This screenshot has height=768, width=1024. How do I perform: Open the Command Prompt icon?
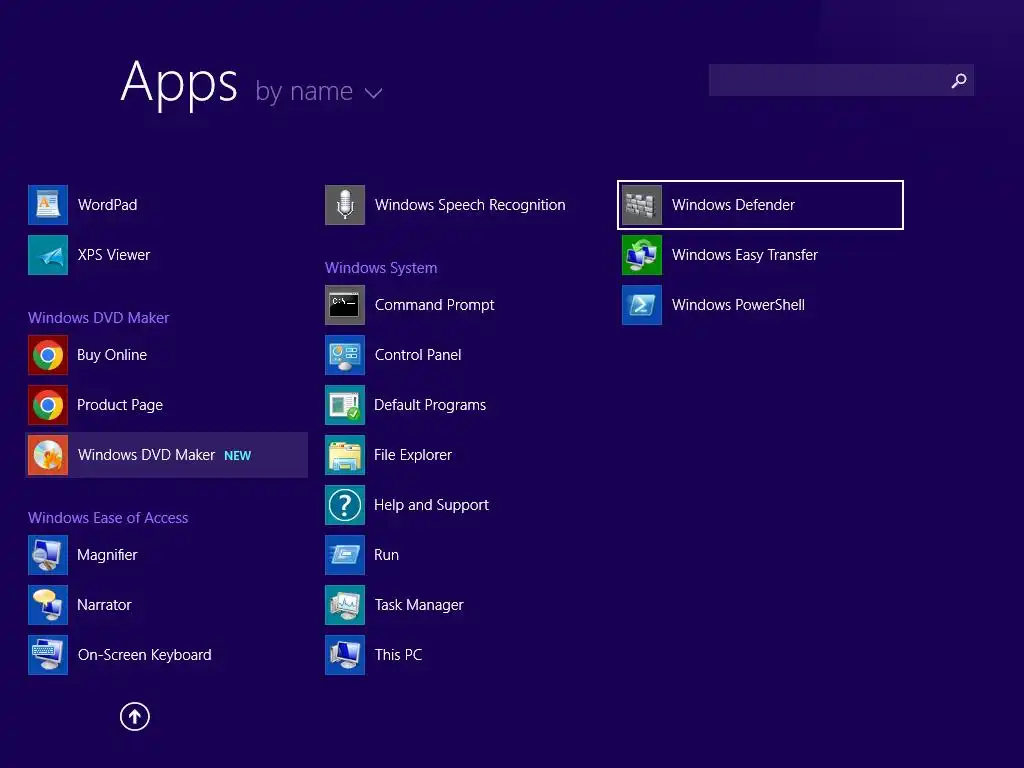coord(345,304)
